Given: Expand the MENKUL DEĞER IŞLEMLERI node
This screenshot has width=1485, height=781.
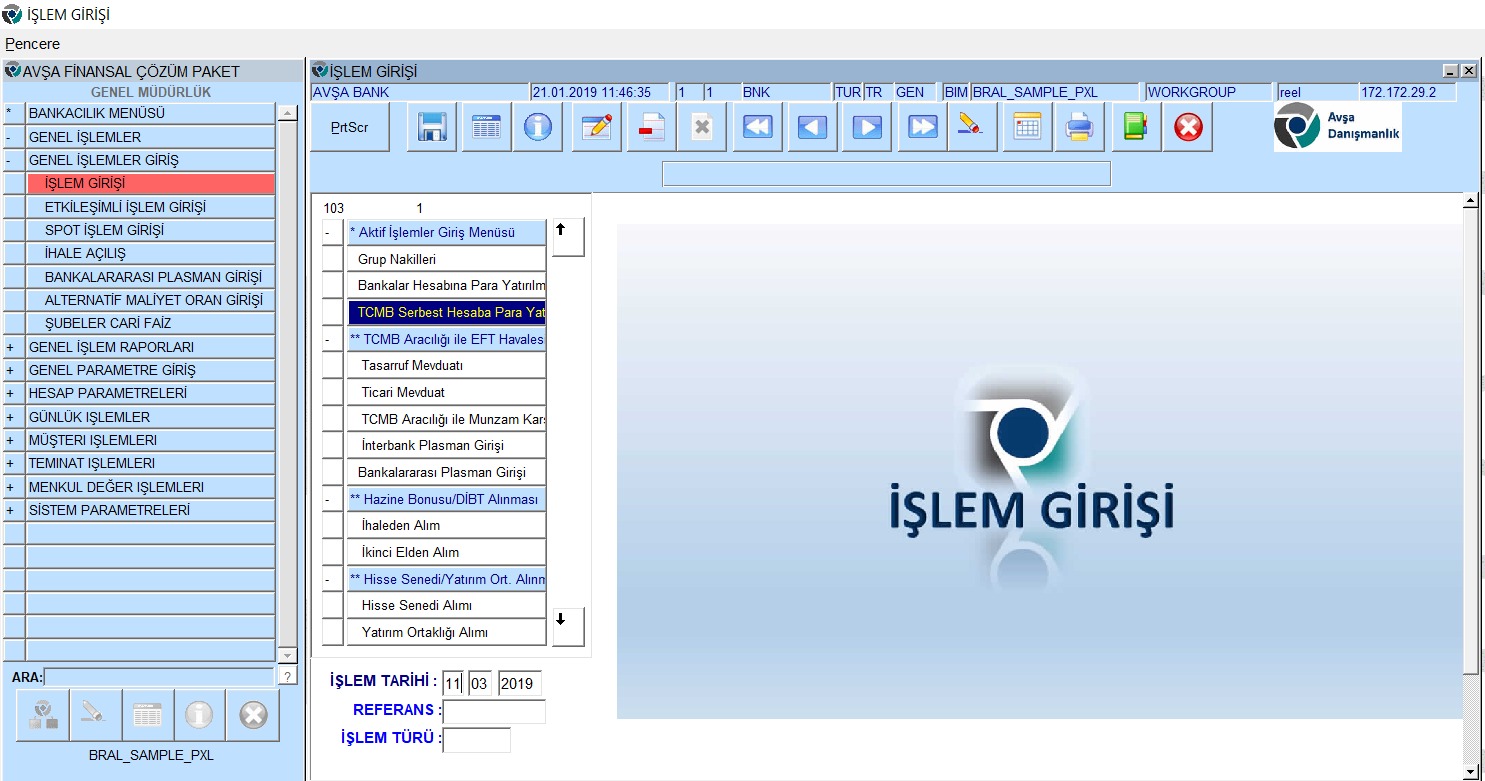Looking at the screenshot, I should 13,487.
